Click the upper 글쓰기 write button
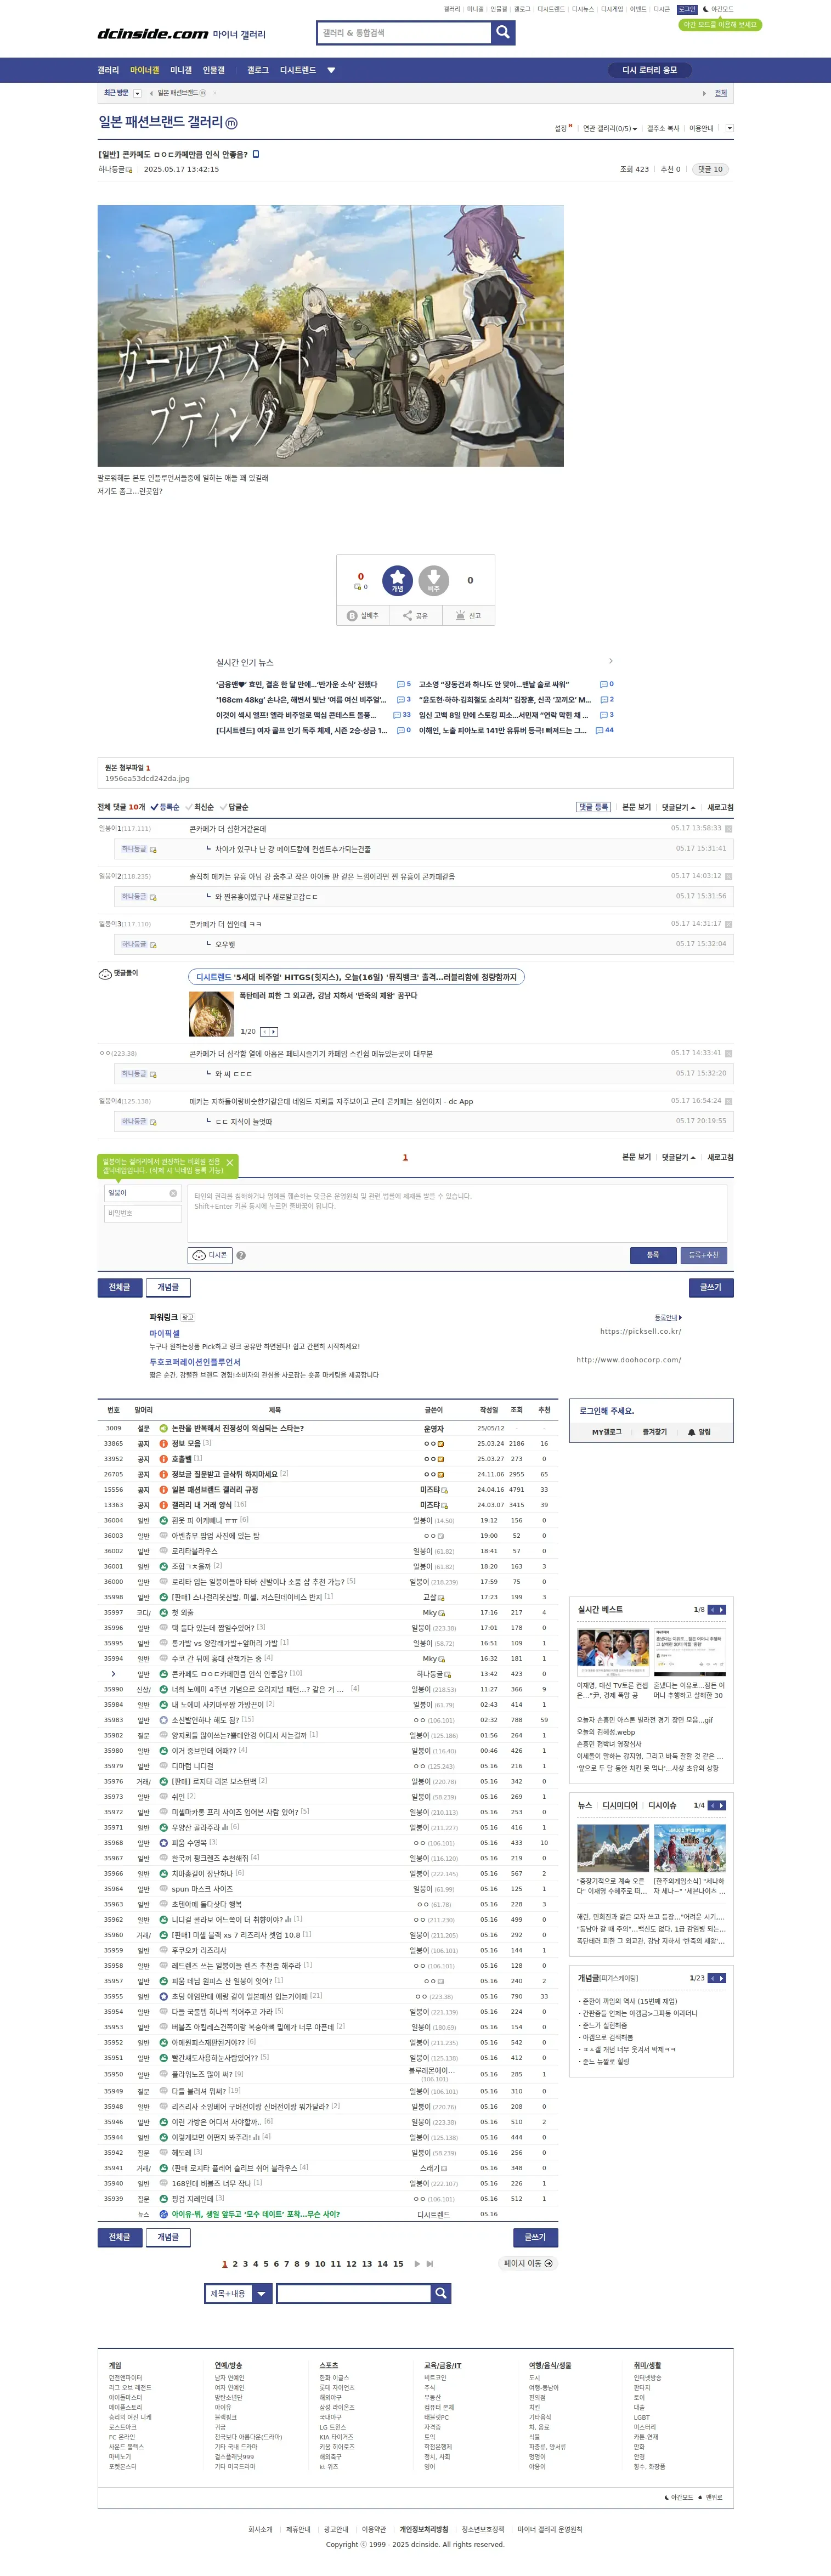This screenshot has height=2576, width=831. (711, 1287)
